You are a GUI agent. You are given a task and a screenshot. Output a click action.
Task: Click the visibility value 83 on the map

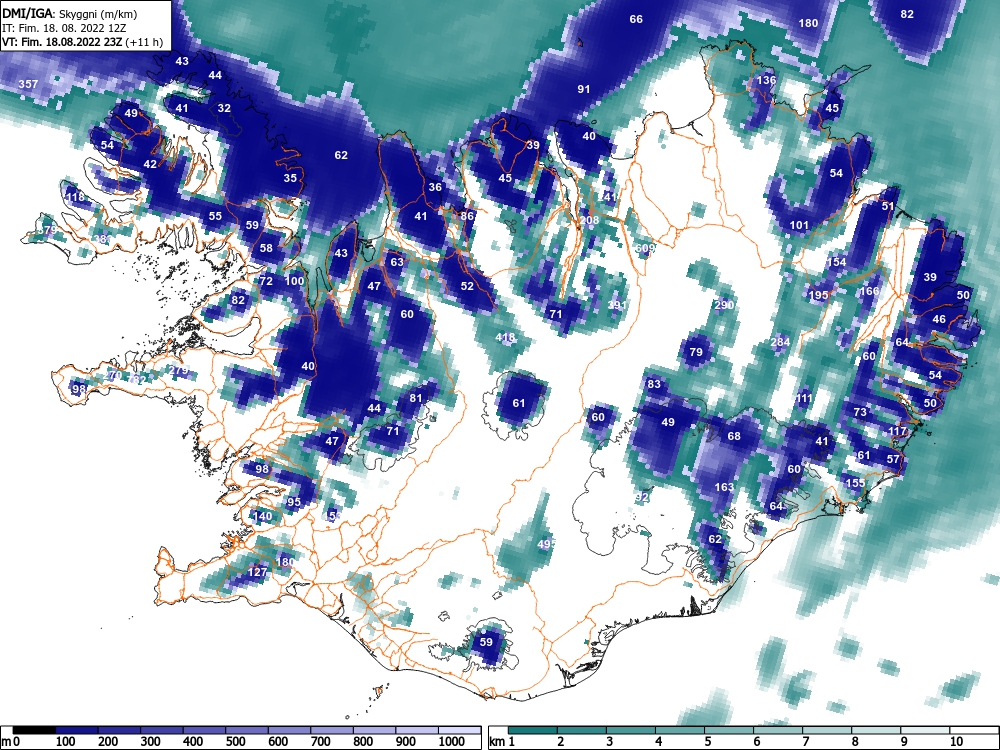(x=654, y=385)
